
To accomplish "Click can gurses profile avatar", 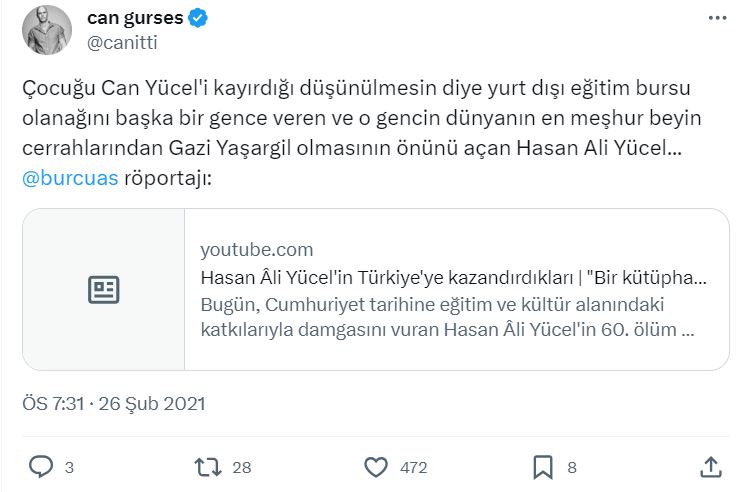I will click(46, 30).
